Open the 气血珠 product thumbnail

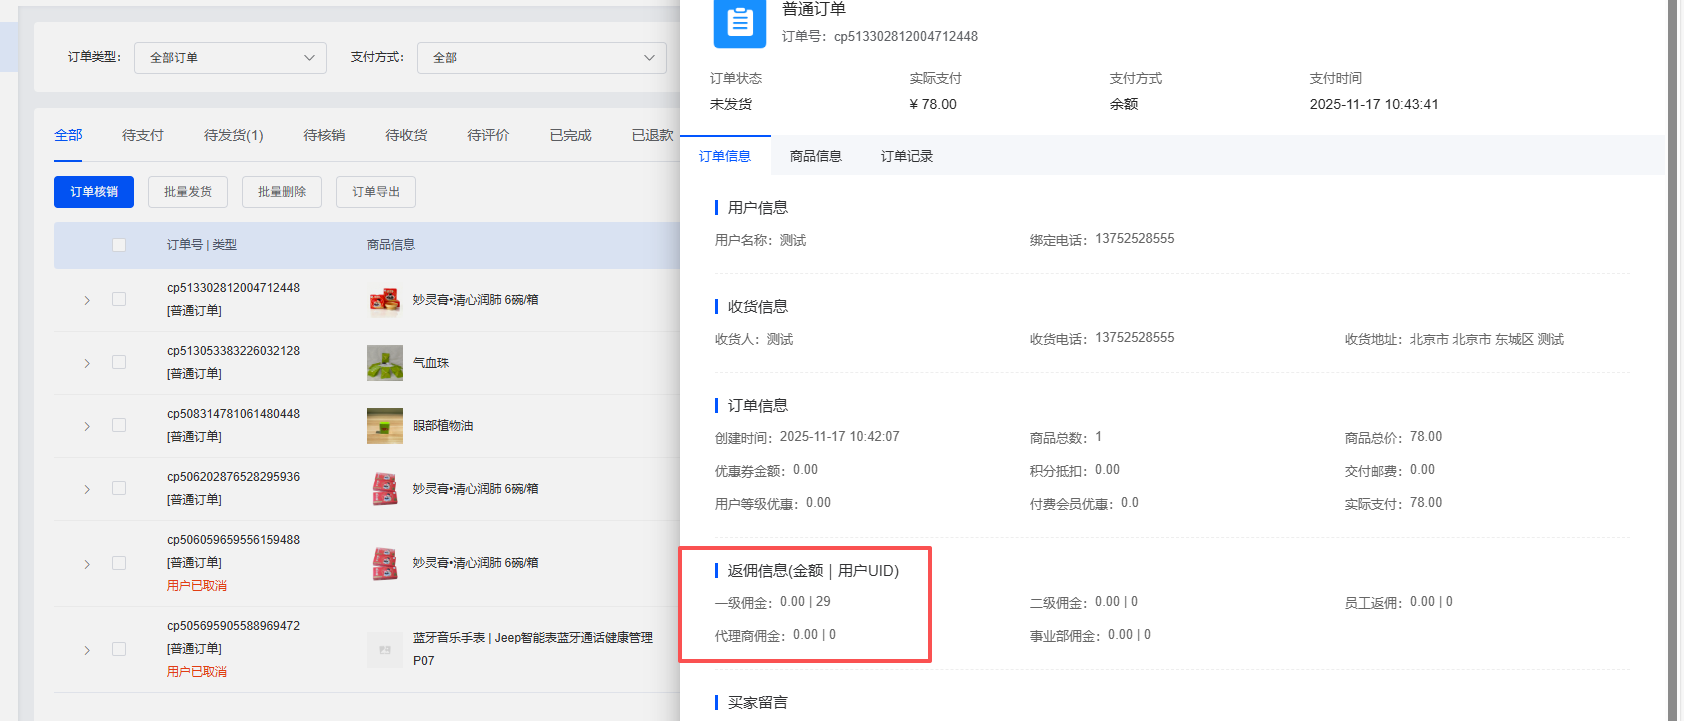point(385,363)
